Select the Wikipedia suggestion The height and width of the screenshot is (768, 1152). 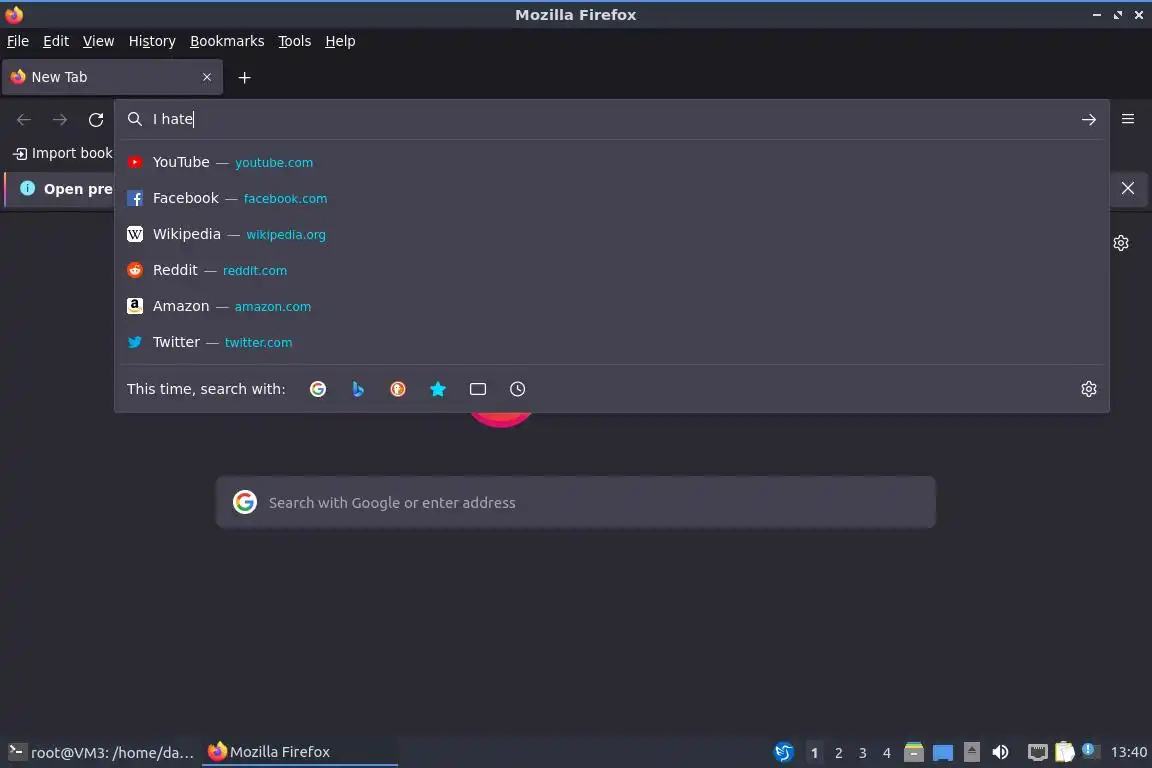pyautogui.click(x=611, y=234)
